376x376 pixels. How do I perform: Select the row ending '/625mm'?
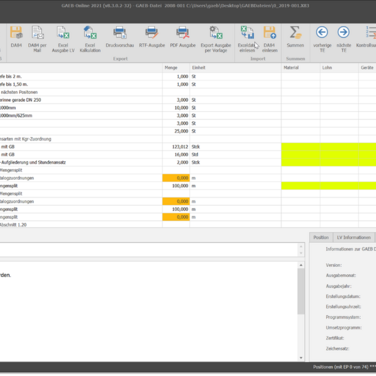[188, 116]
